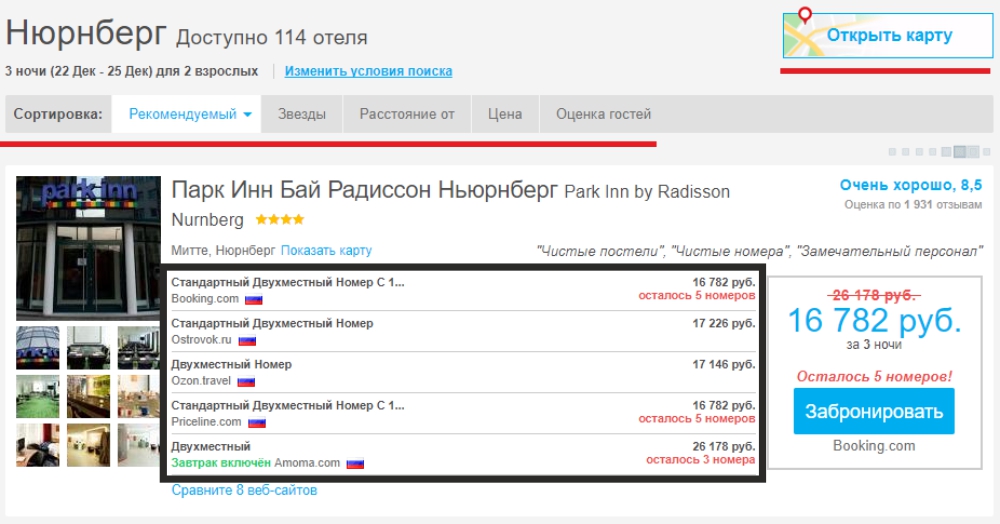This screenshot has height=524, width=1000.
Task: Click the Показать карту link
Action: 326,251
